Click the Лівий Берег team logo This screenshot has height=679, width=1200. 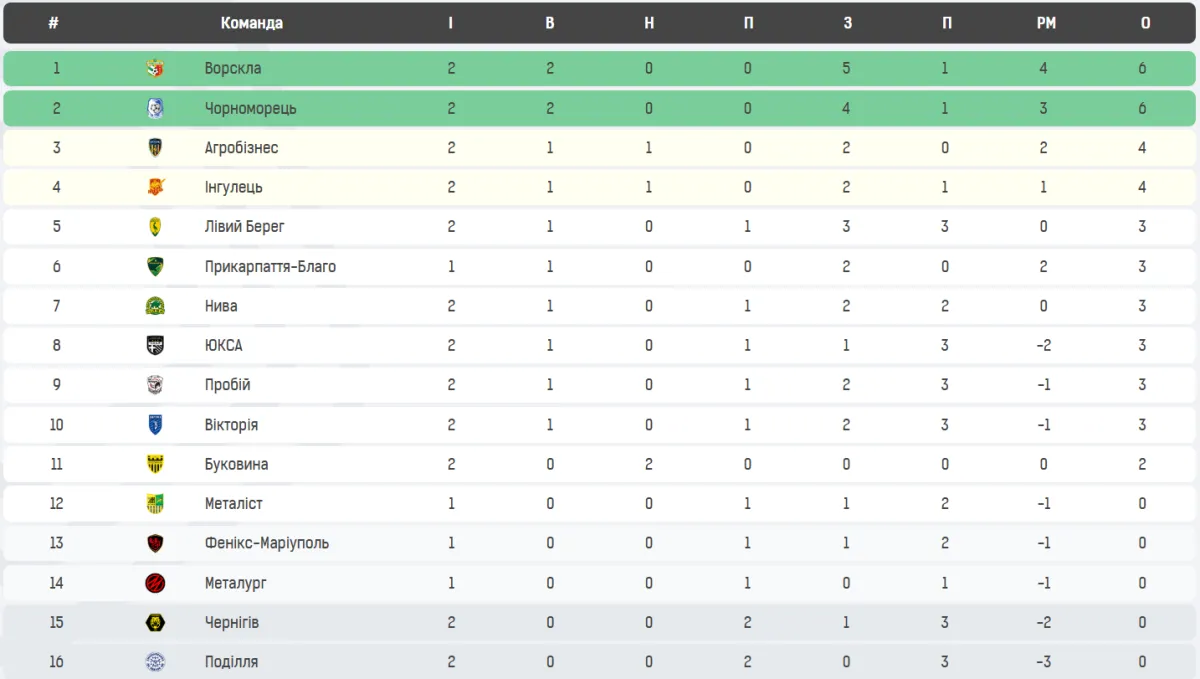tap(155, 227)
